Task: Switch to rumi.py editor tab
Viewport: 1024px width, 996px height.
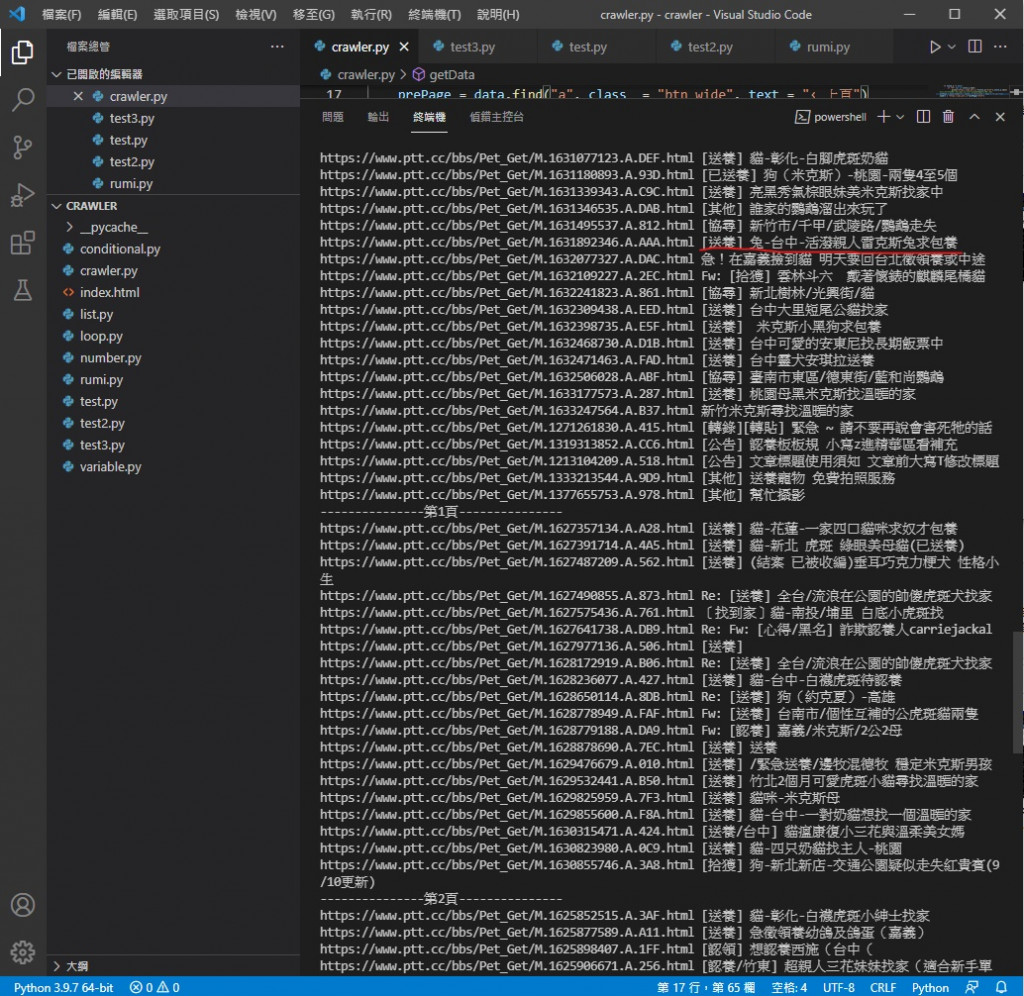Action: (827, 47)
